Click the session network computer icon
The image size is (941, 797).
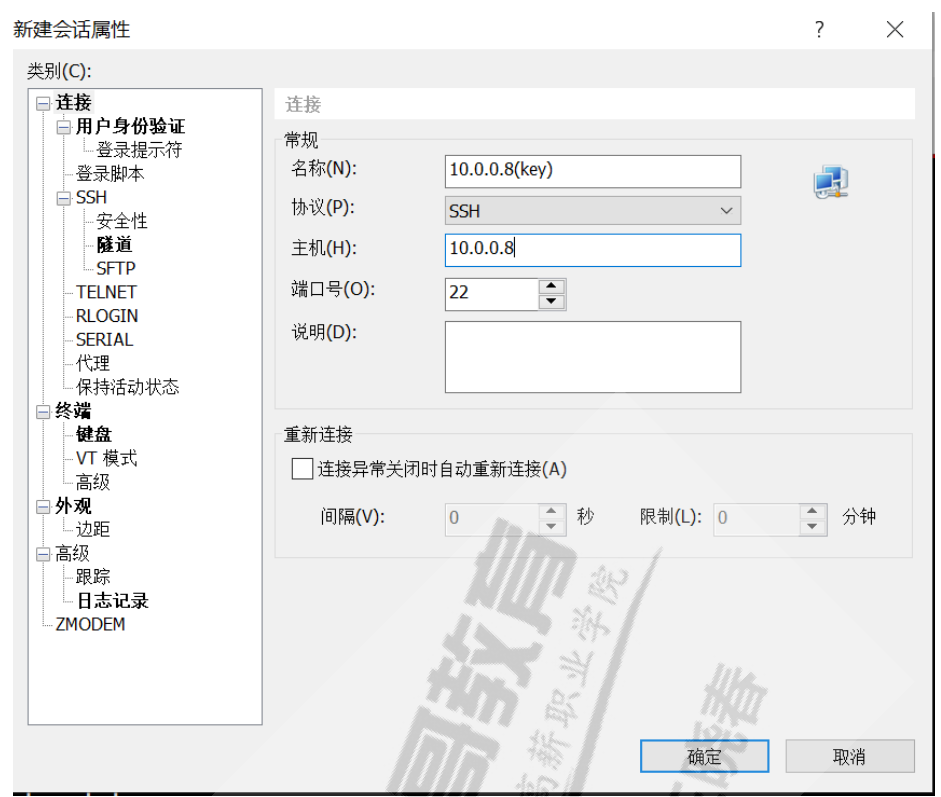(831, 182)
